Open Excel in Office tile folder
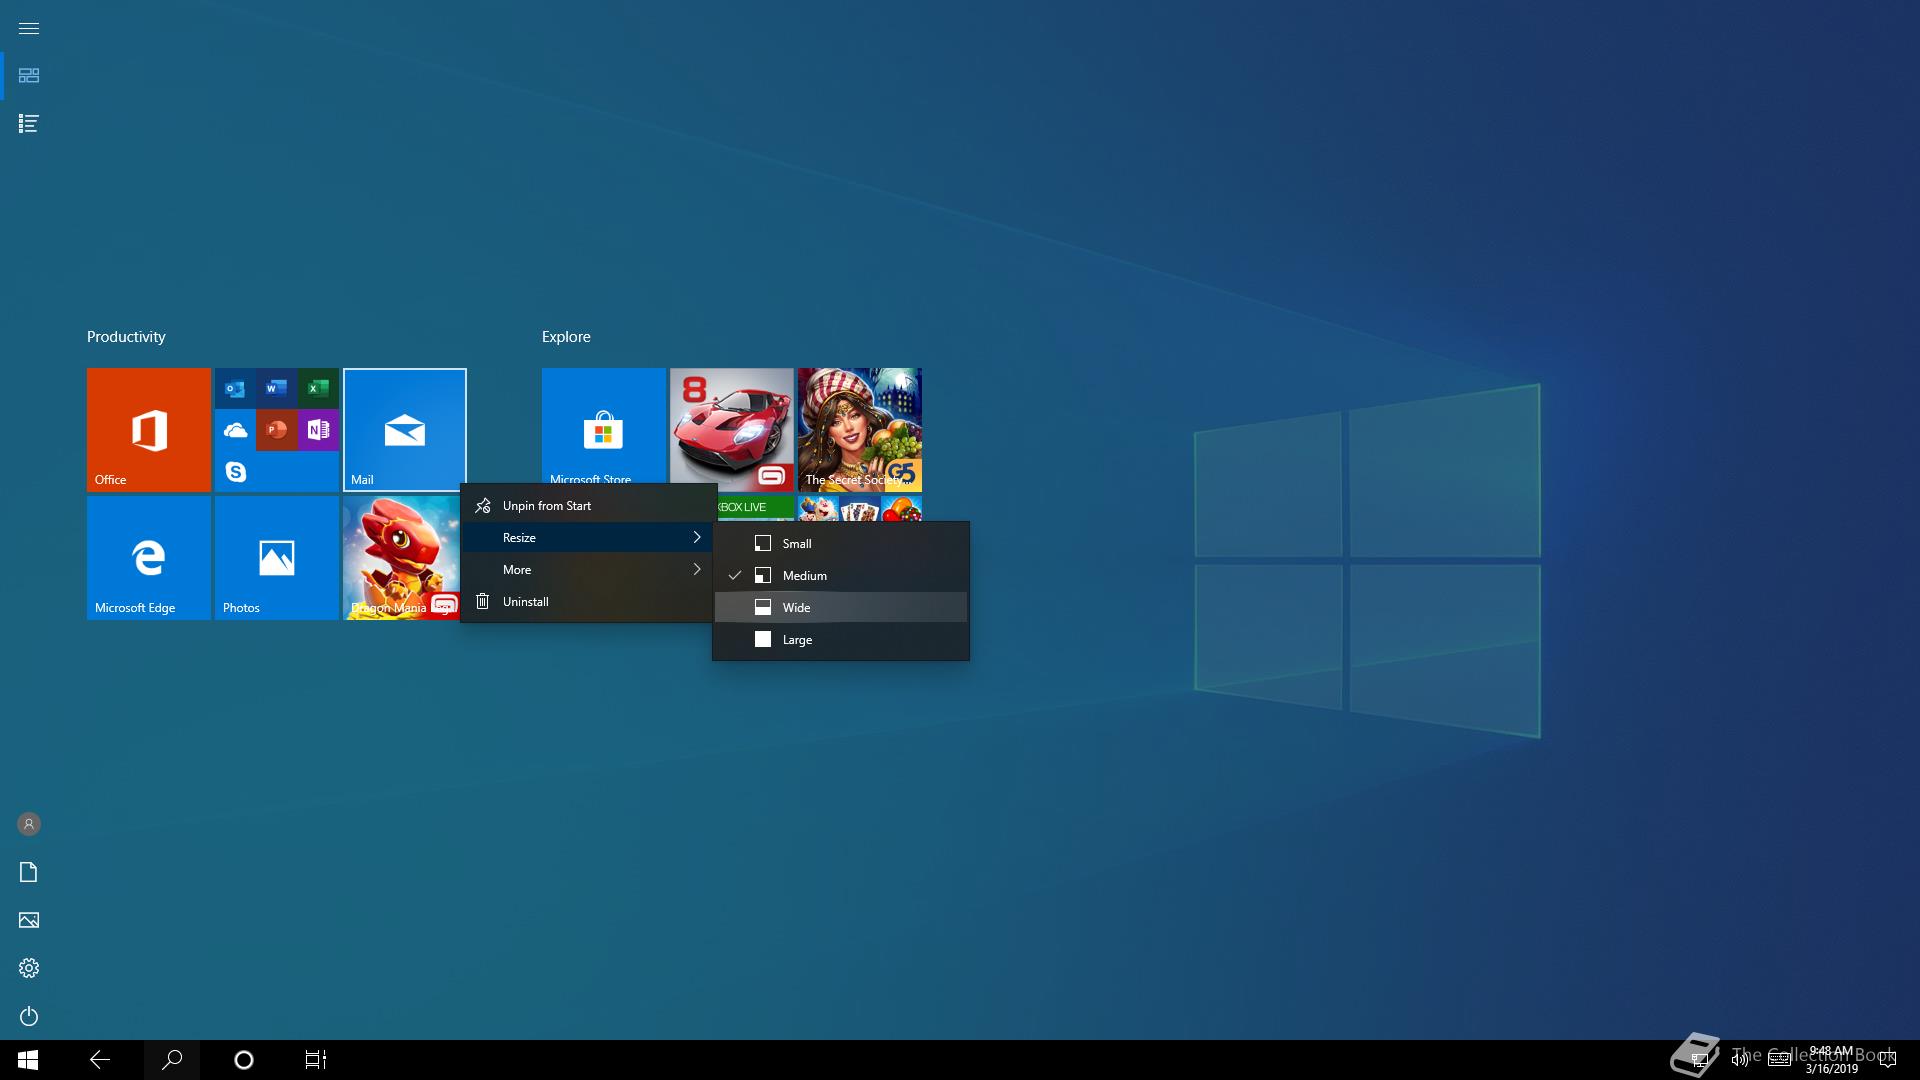 point(318,388)
